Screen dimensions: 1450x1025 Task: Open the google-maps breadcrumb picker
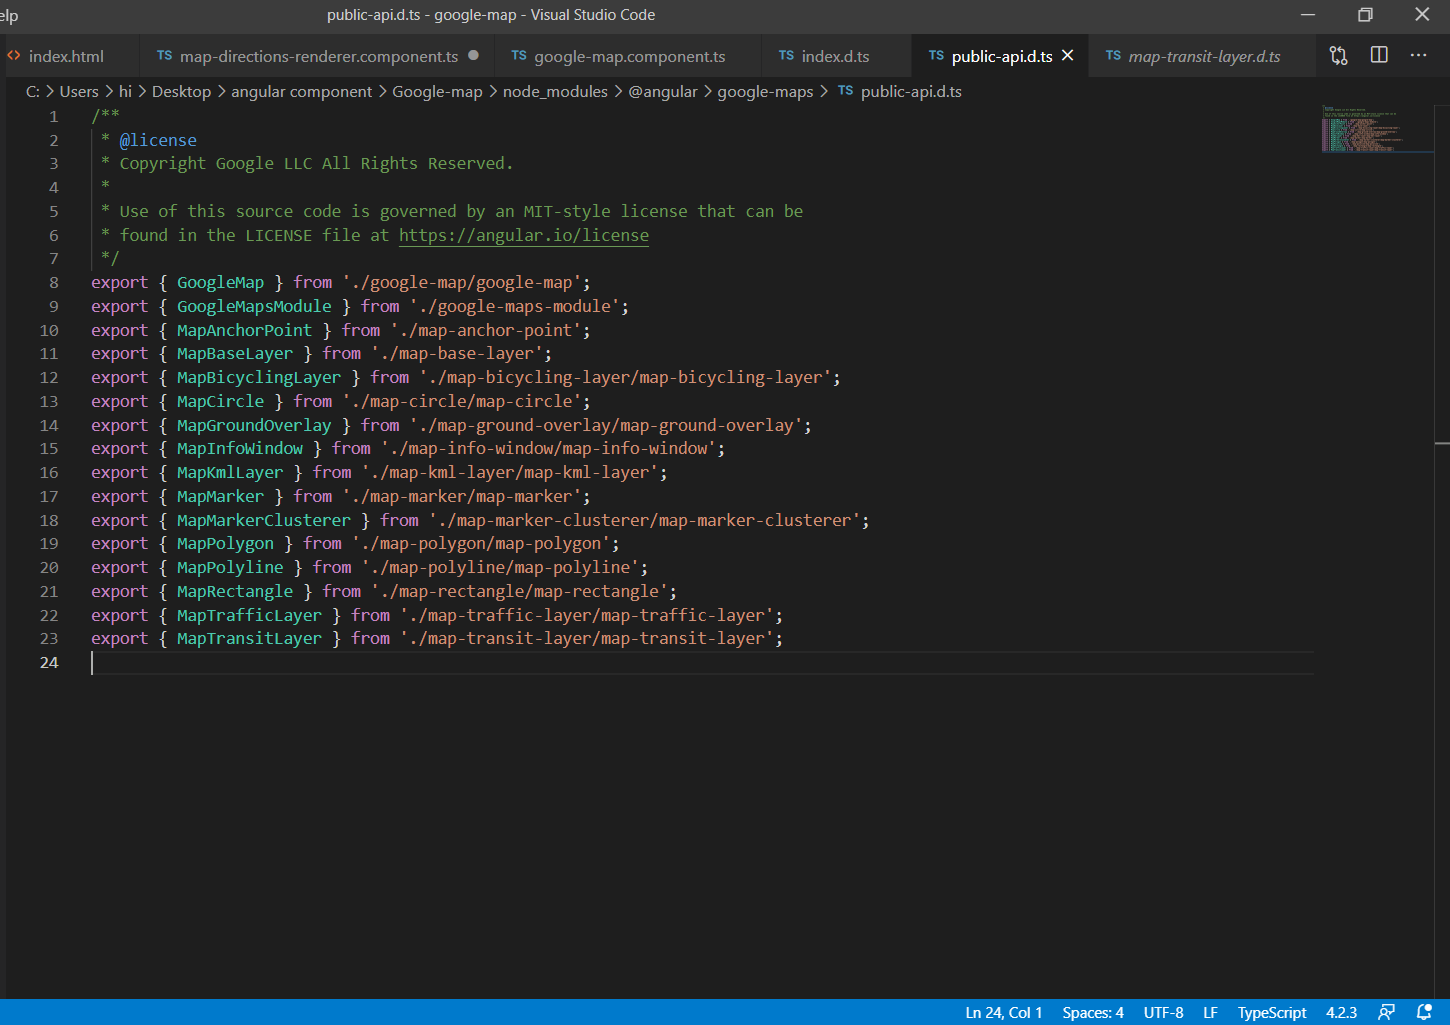(765, 91)
